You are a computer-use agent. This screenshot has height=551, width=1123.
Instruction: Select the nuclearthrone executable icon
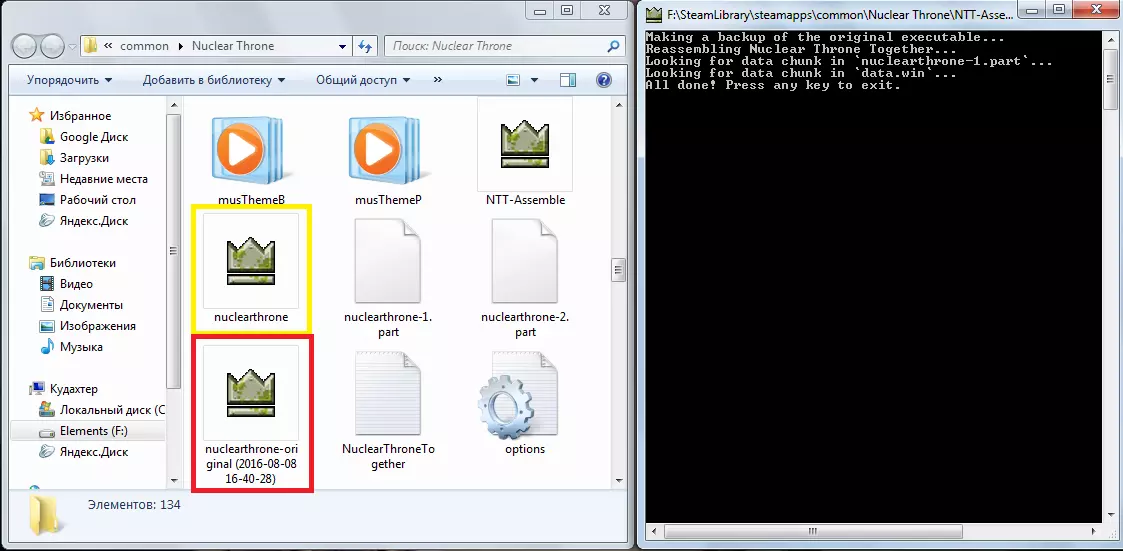[251, 259]
